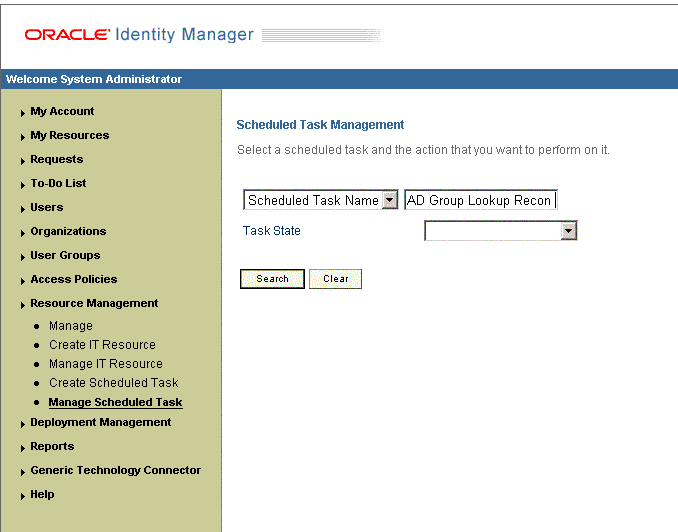Select the Resource Management menu heading
Image resolution: width=678 pixels, height=532 pixels.
click(94, 304)
